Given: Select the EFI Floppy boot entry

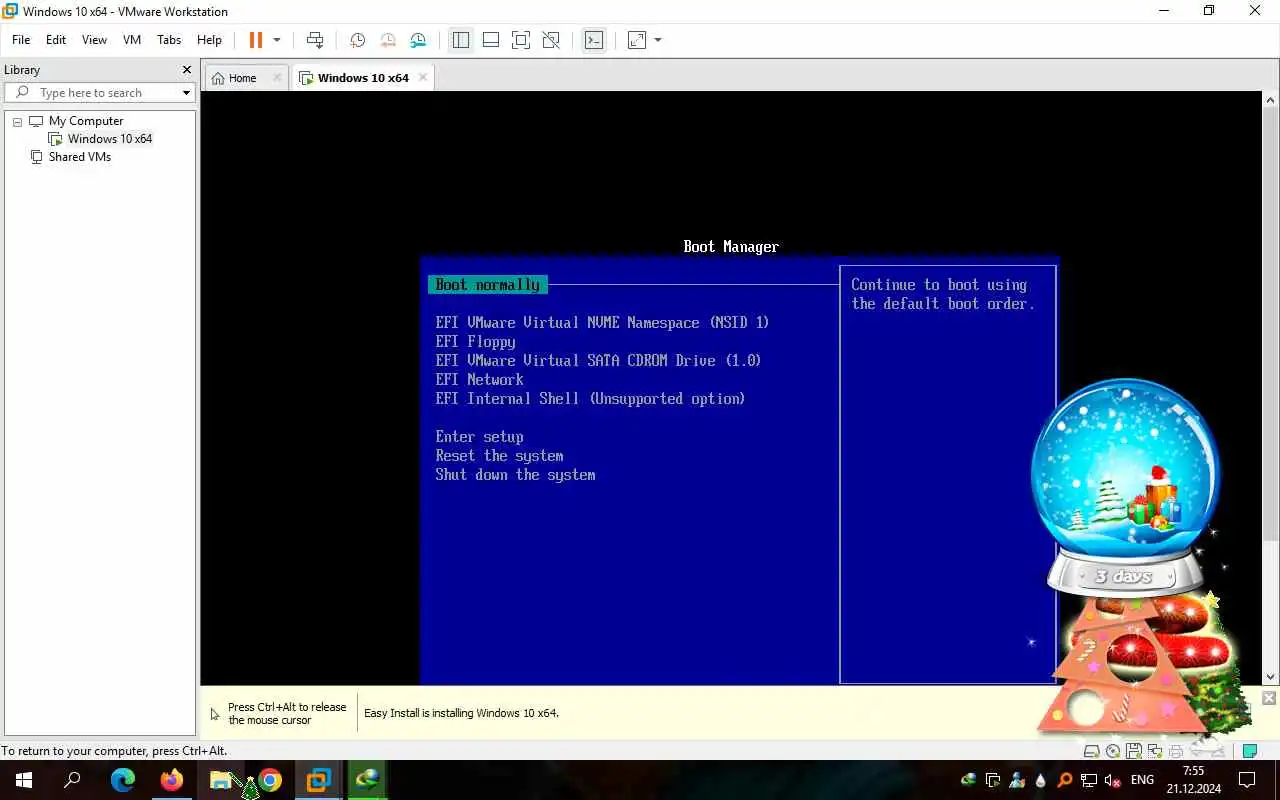Looking at the screenshot, I should pyautogui.click(x=475, y=342).
